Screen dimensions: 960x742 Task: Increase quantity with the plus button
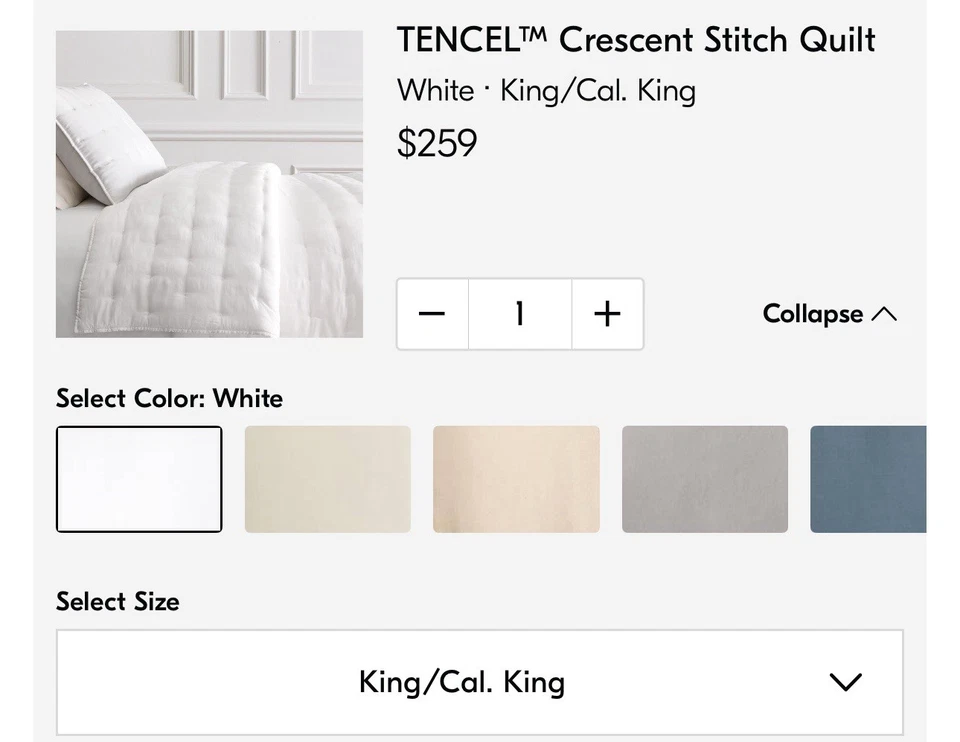click(607, 314)
